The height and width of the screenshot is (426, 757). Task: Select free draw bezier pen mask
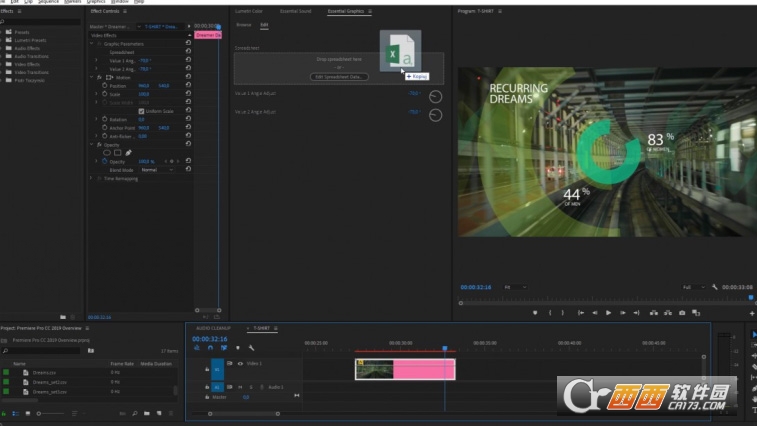(128, 153)
